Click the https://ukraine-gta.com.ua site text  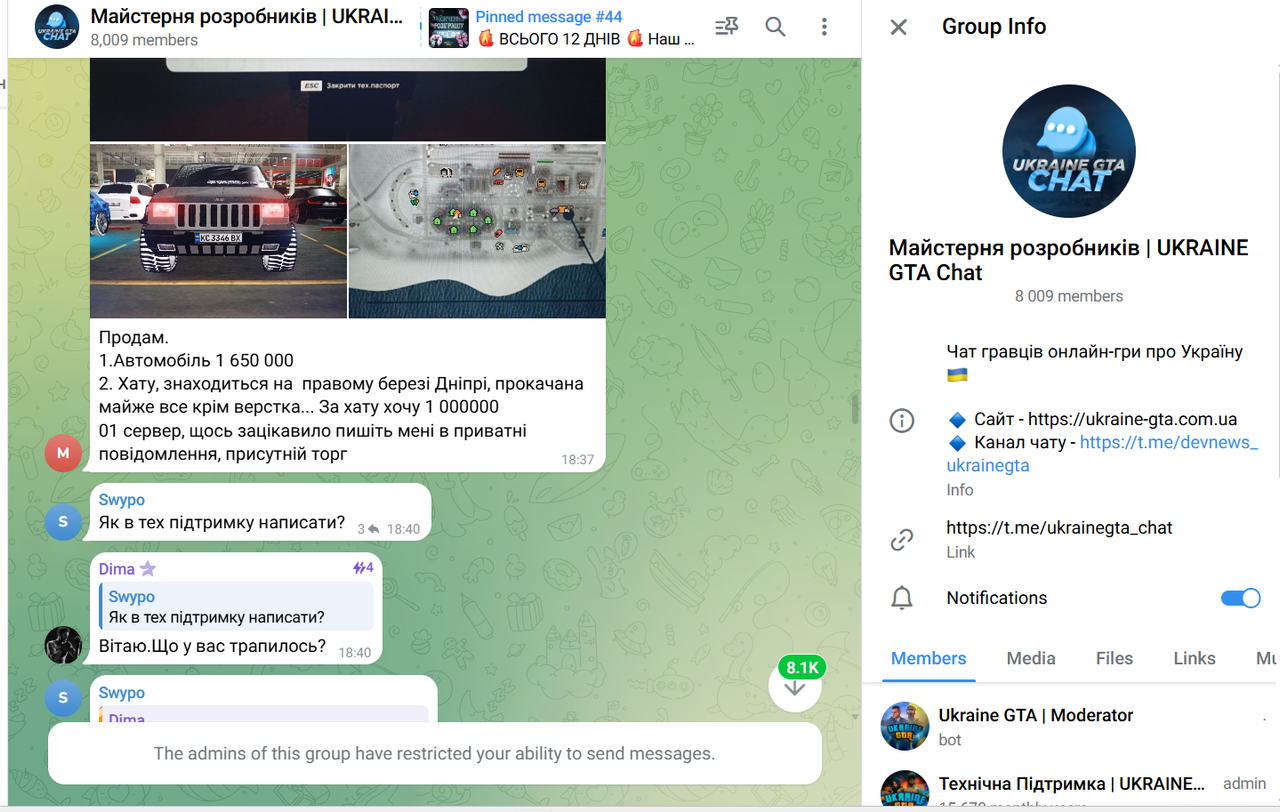pyautogui.click(x=1132, y=419)
